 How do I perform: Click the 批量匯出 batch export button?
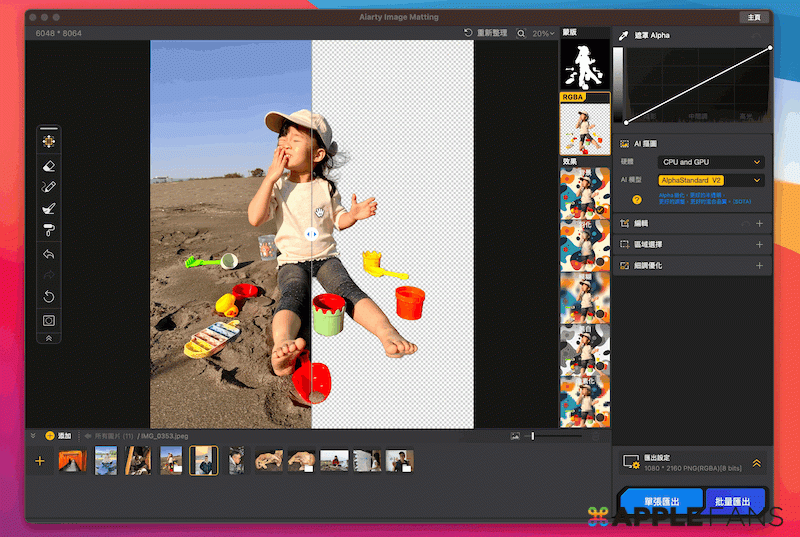[x=735, y=501]
